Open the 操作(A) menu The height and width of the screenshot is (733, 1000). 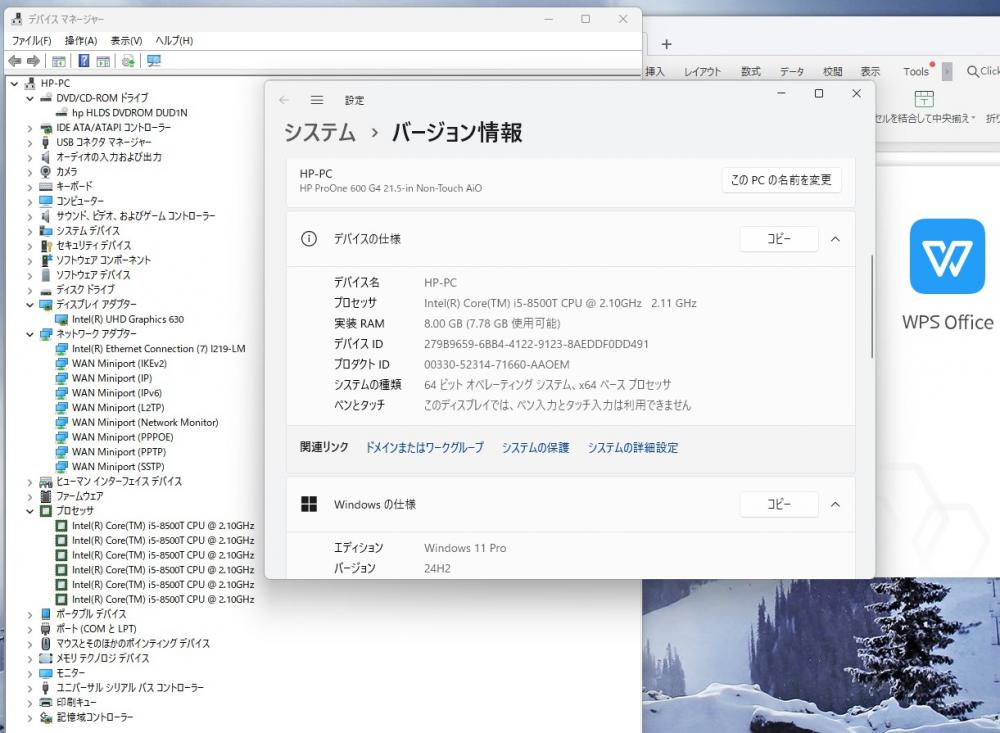[x=81, y=40]
